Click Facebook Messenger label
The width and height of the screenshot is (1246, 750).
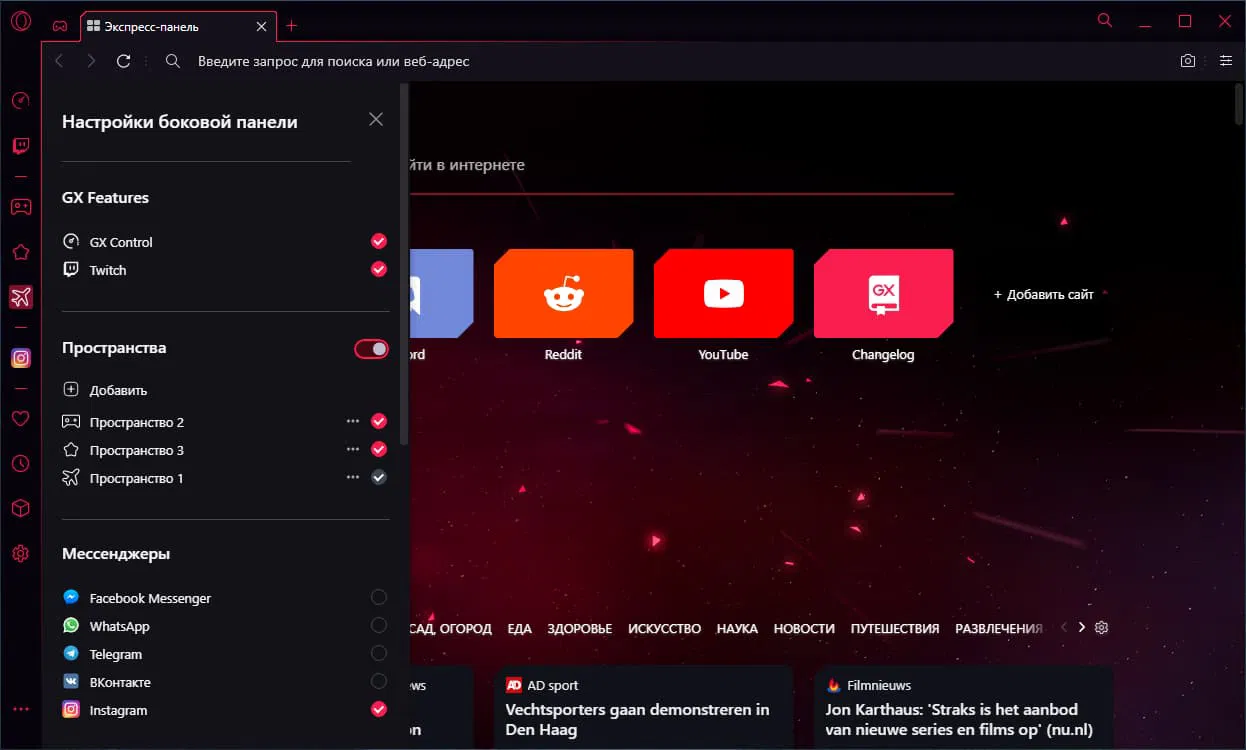150,598
